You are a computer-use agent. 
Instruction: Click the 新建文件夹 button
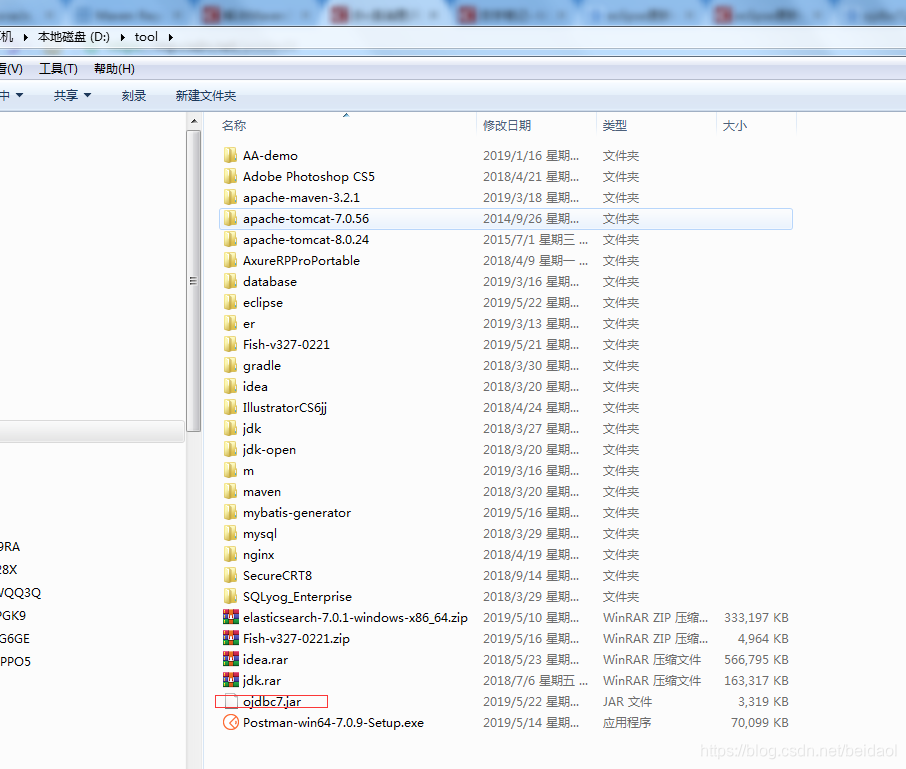coord(206,95)
